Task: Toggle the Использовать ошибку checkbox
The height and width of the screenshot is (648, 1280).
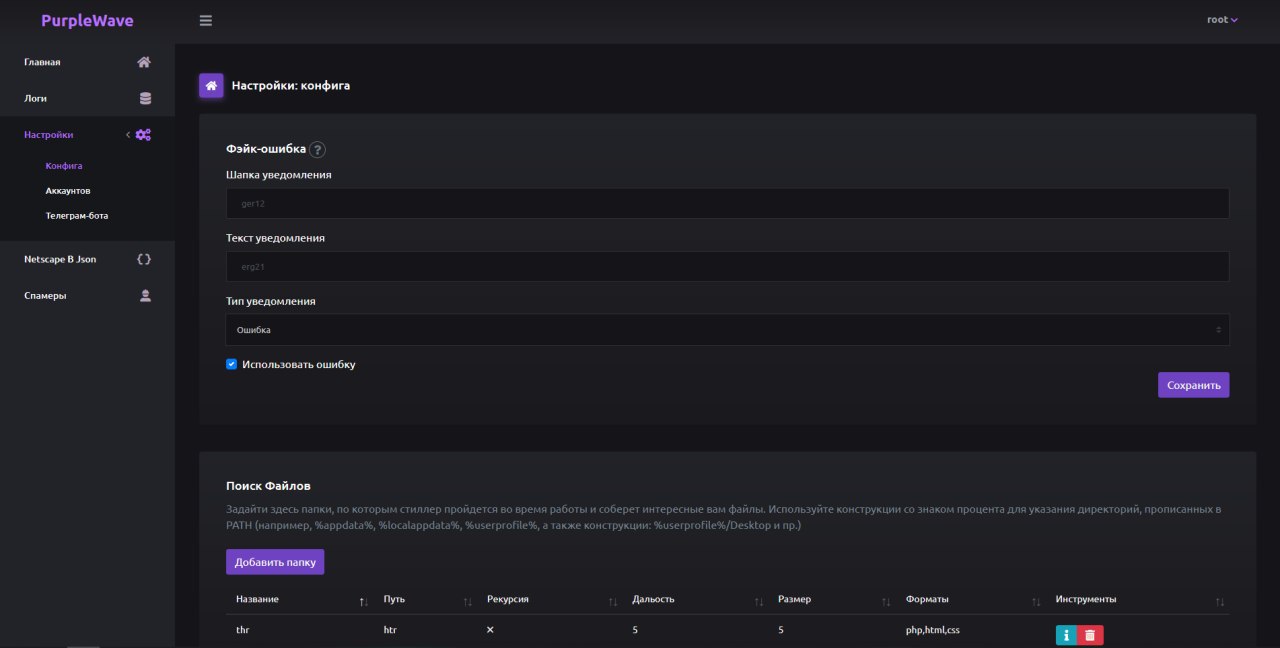Action: [x=231, y=365]
